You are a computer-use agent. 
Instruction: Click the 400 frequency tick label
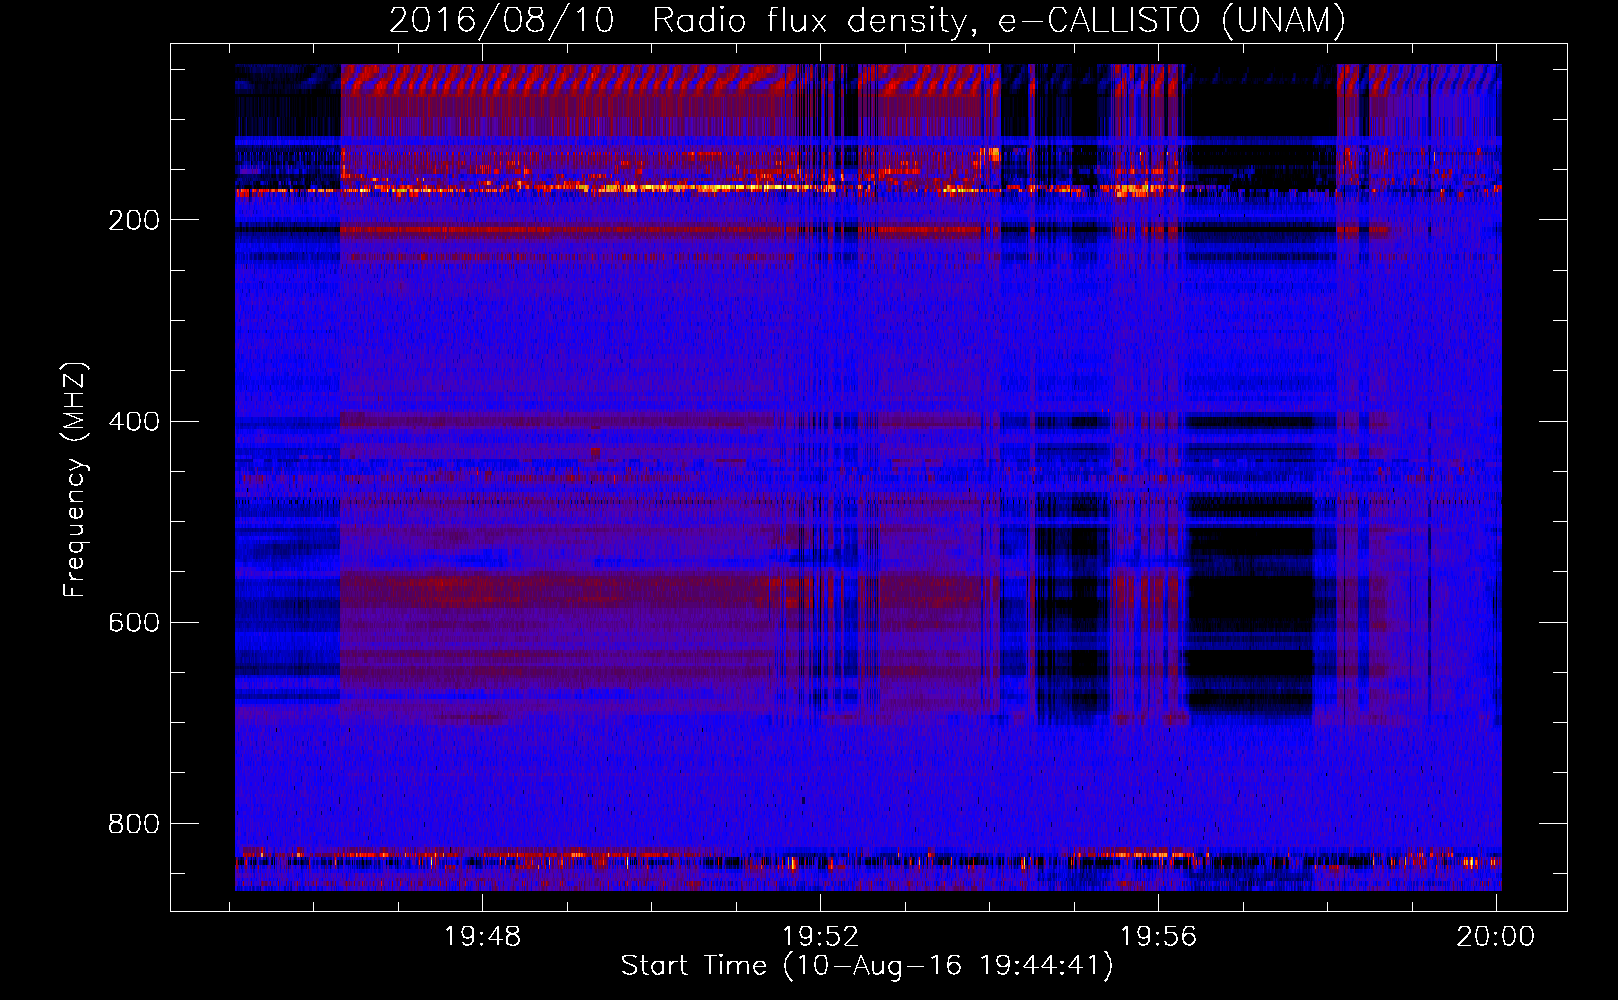tap(133, 421)
